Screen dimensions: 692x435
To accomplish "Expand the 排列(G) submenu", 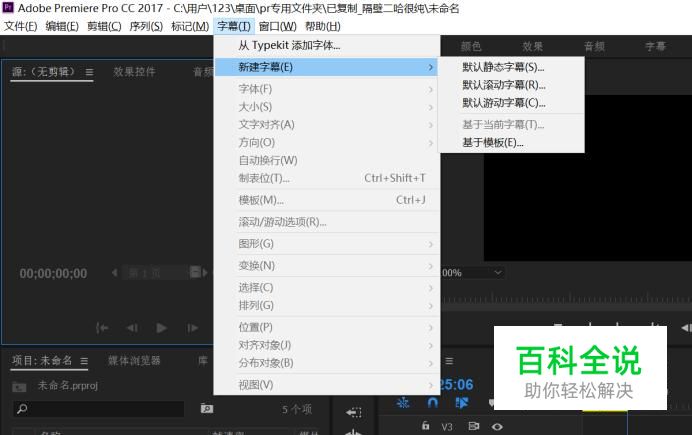I will (327, 305).
